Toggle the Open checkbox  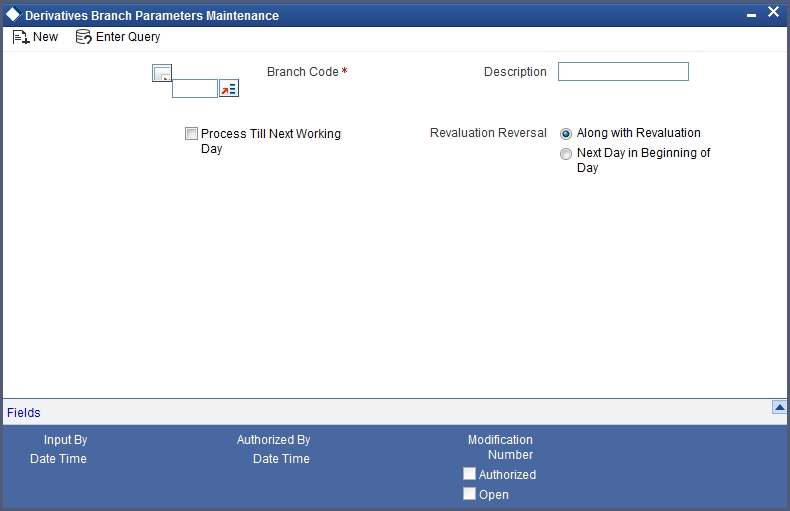coord(469,493)
